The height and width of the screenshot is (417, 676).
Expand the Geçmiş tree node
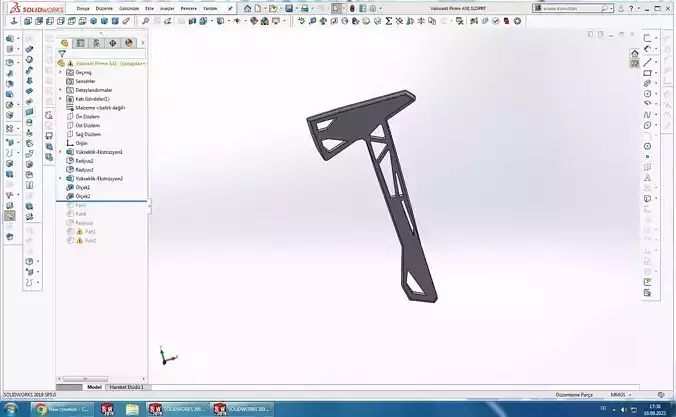(60, 72)
